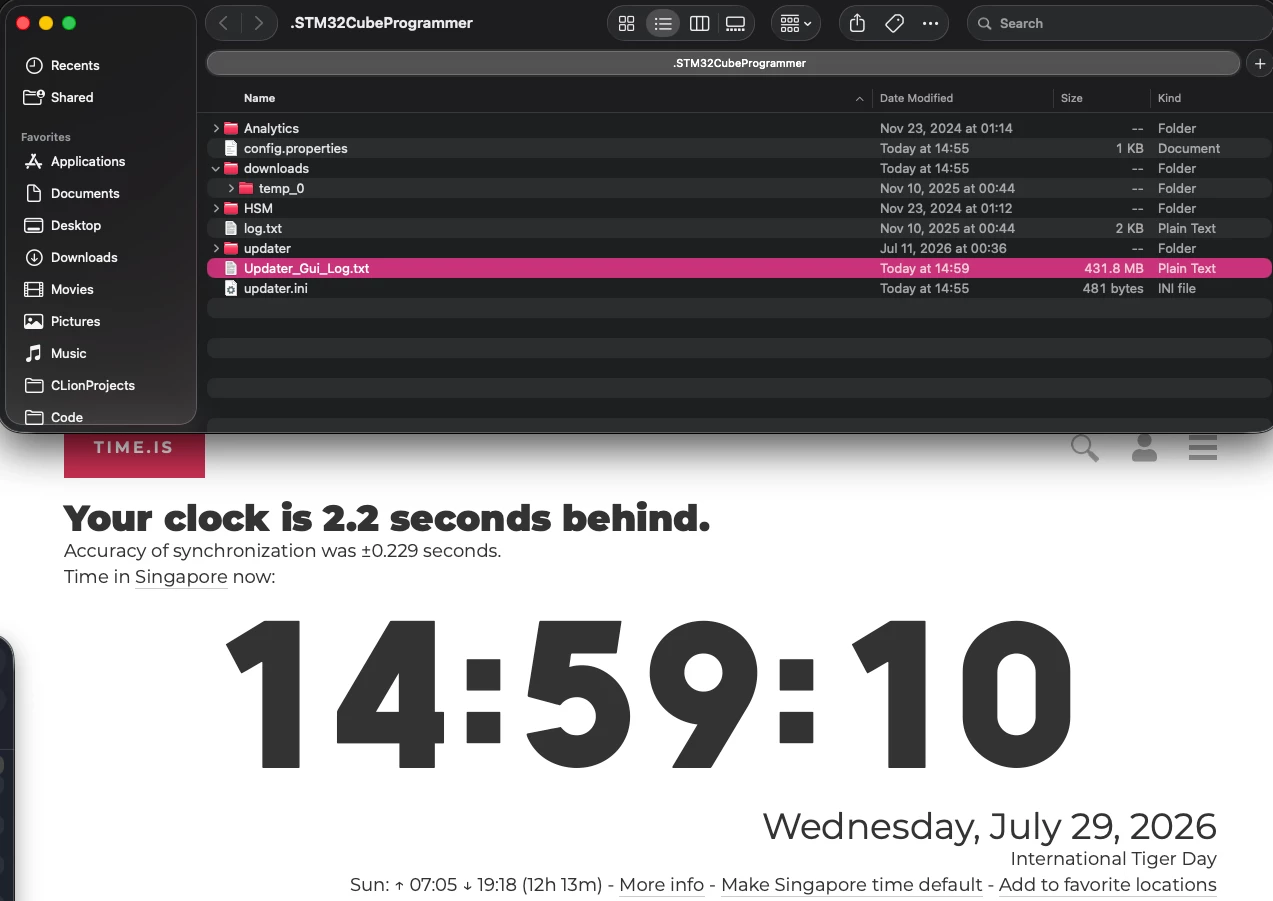
Task: Click Make Singapore time default
Action: (852, 885)
